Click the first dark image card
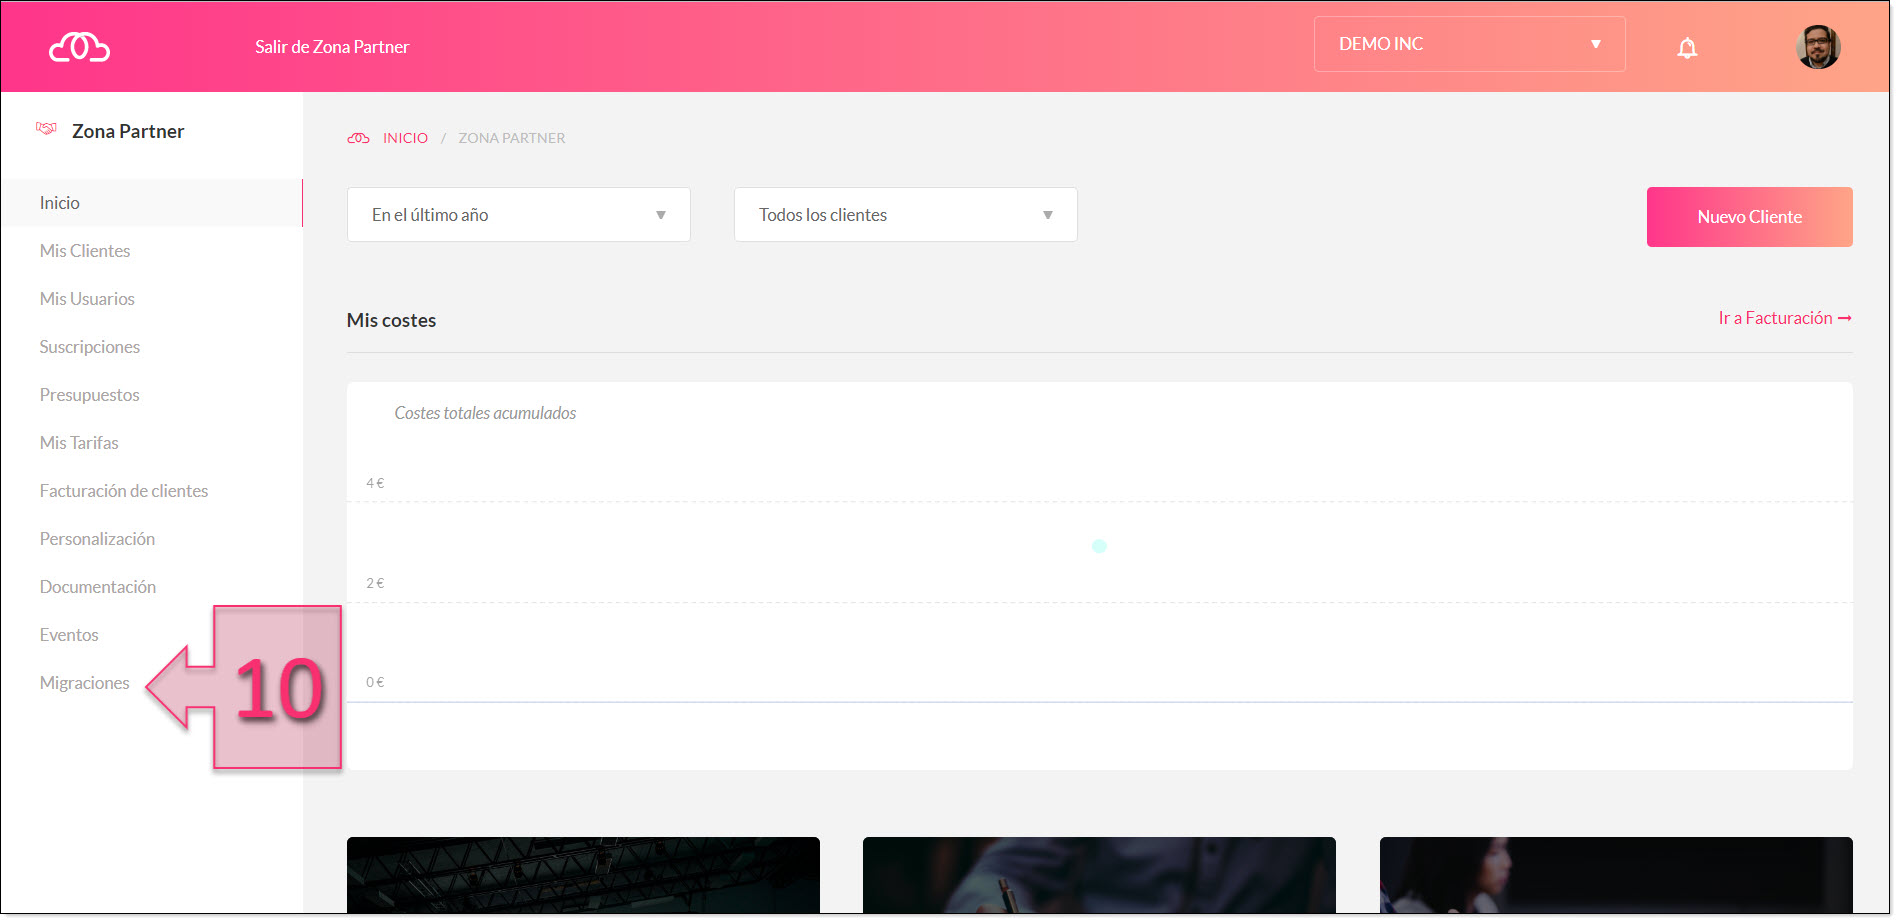The width and height of the screenshot is (1898, 922). (x=583, y=875)
